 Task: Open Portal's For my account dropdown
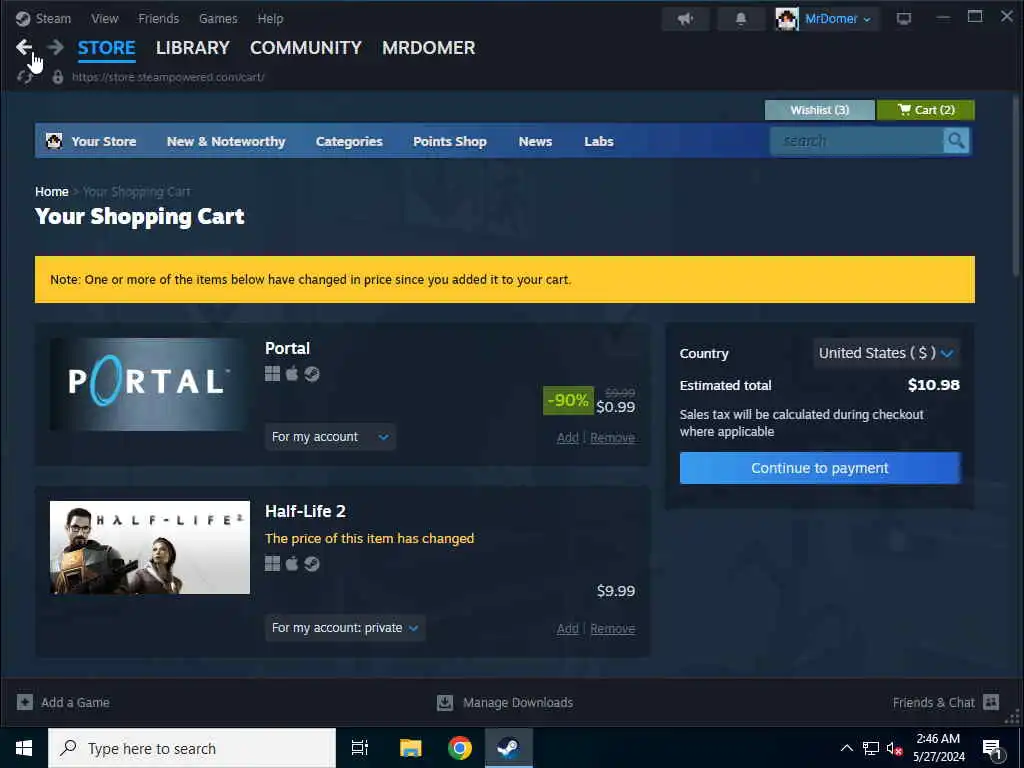330,437
